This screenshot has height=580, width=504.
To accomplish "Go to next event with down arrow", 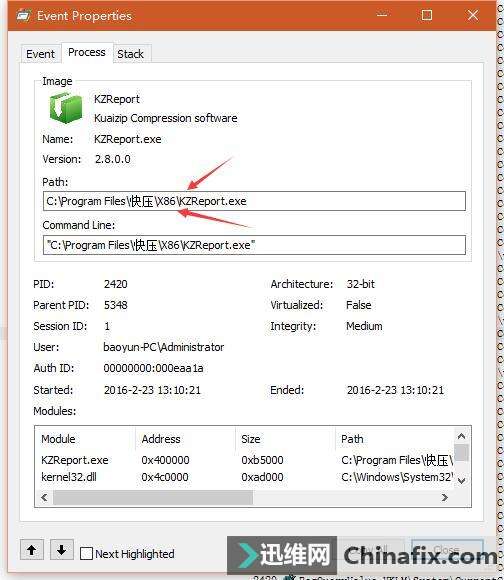I will (62, 550).
